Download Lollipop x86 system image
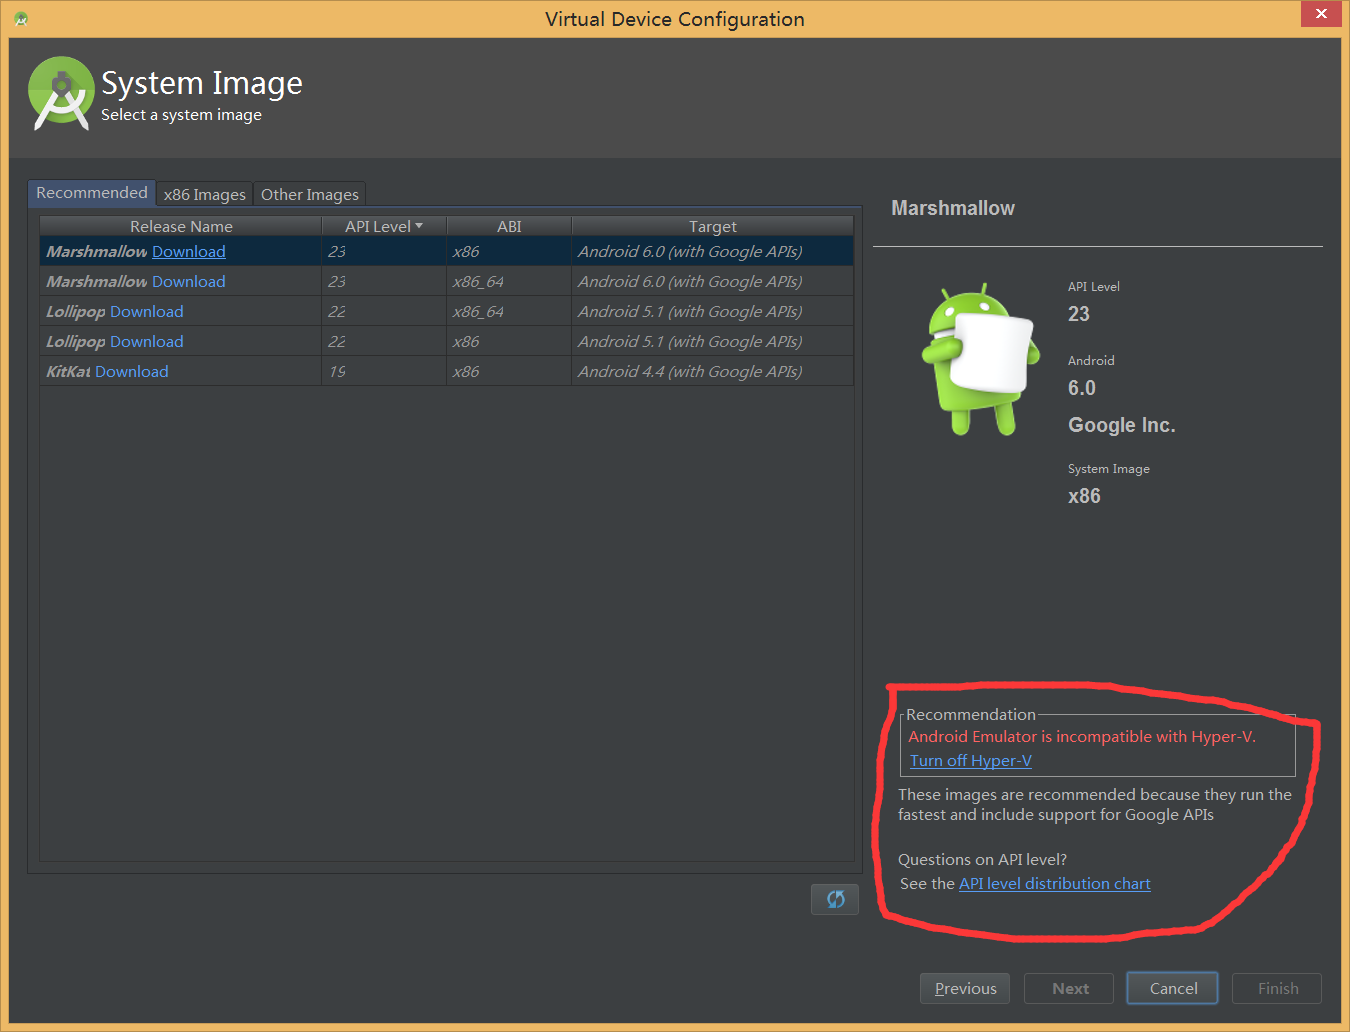Viewport: 1350px width, 1032px height. [x=147, y=342]
